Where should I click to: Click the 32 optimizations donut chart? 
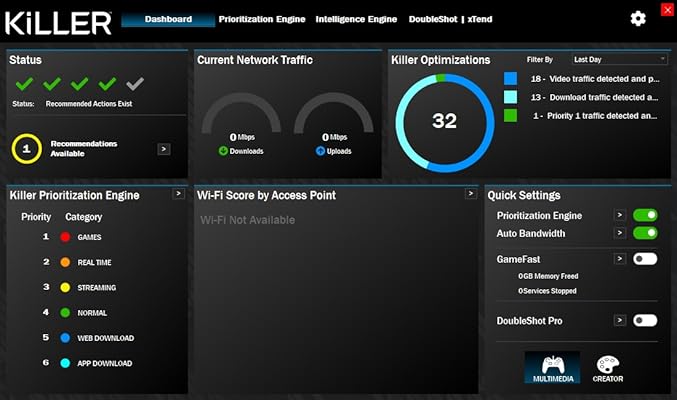click(x=445, y=123)
